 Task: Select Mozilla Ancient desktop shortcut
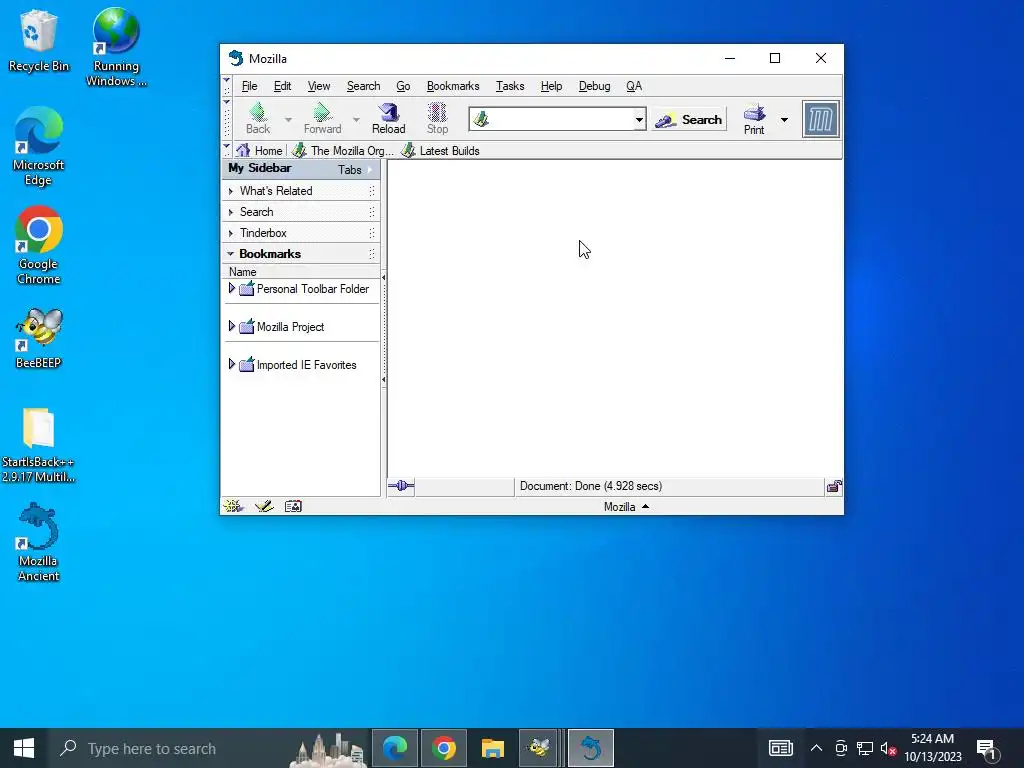pyautogui.click(x=39, y=542)
